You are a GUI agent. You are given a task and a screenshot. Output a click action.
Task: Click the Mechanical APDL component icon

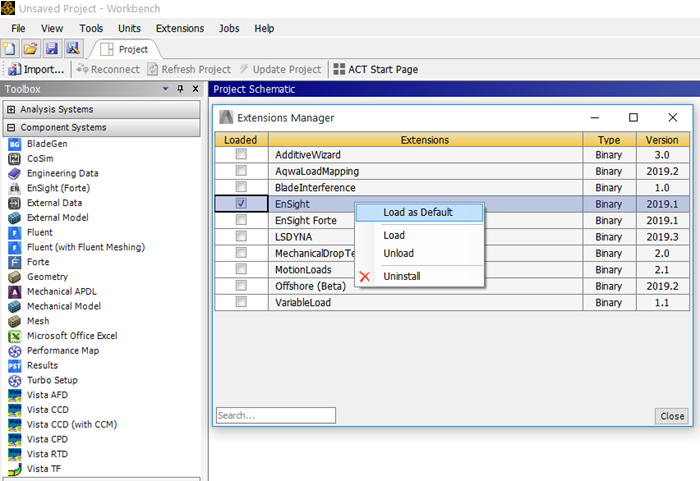click(15, 292)
